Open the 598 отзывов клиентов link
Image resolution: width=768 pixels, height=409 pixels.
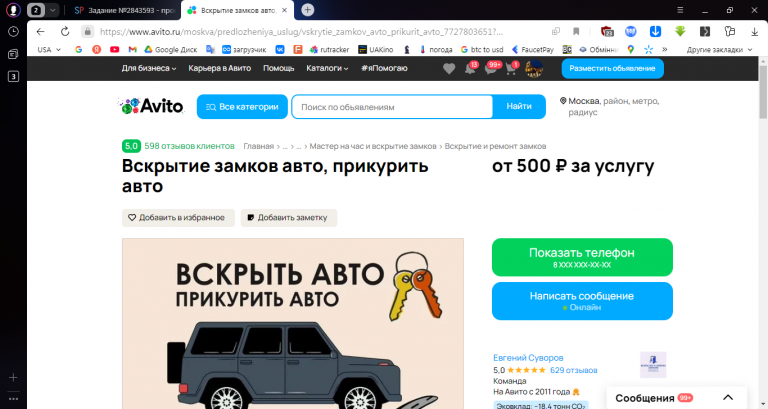tap(189, 146)
